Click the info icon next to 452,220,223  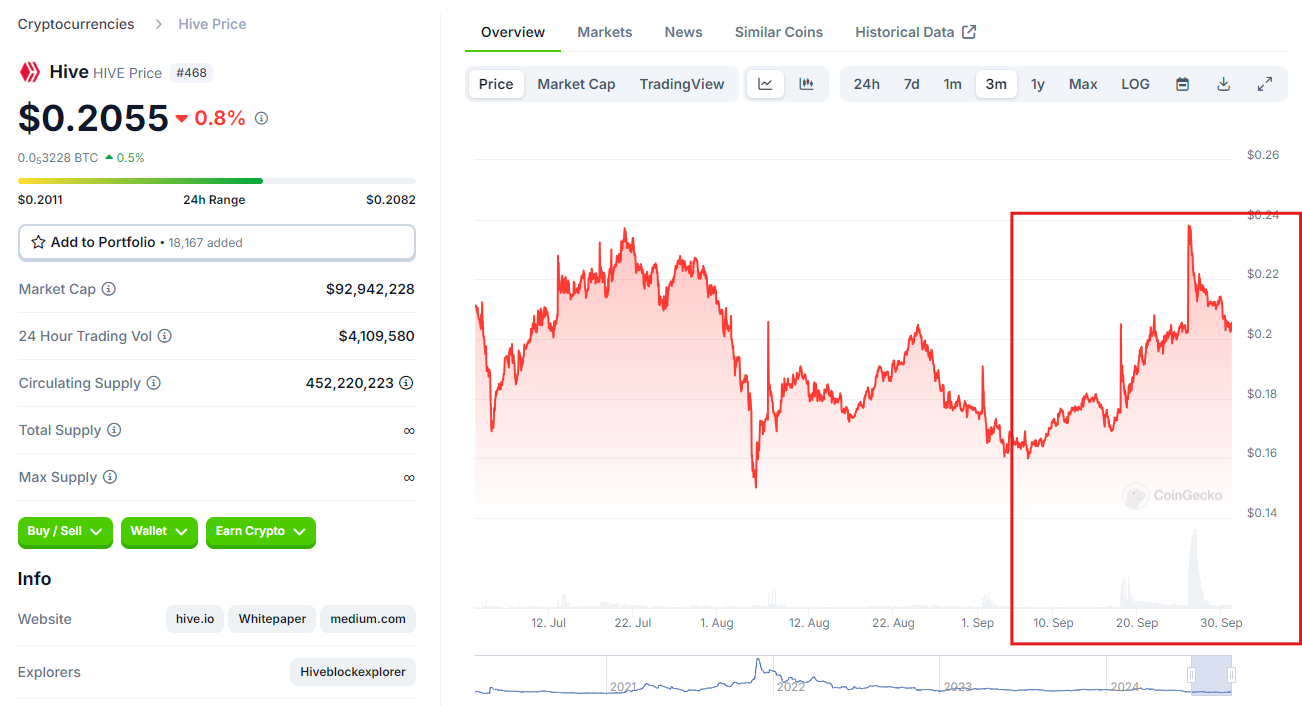[406, 383]
